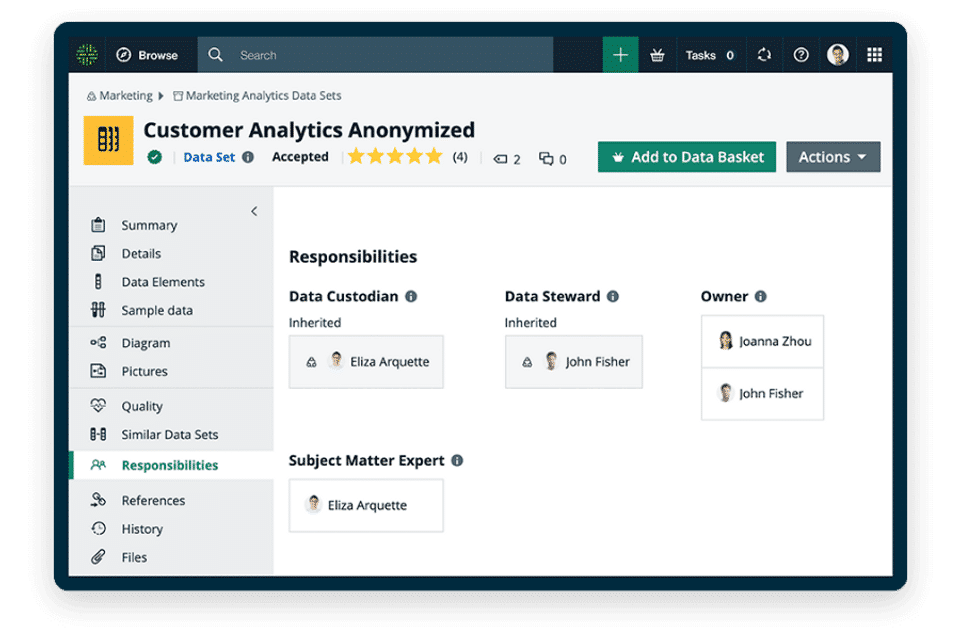Image resolution: width=960 pixels, height=640 pixels.
Task: Open the References tab
Action: click(153, 500)
